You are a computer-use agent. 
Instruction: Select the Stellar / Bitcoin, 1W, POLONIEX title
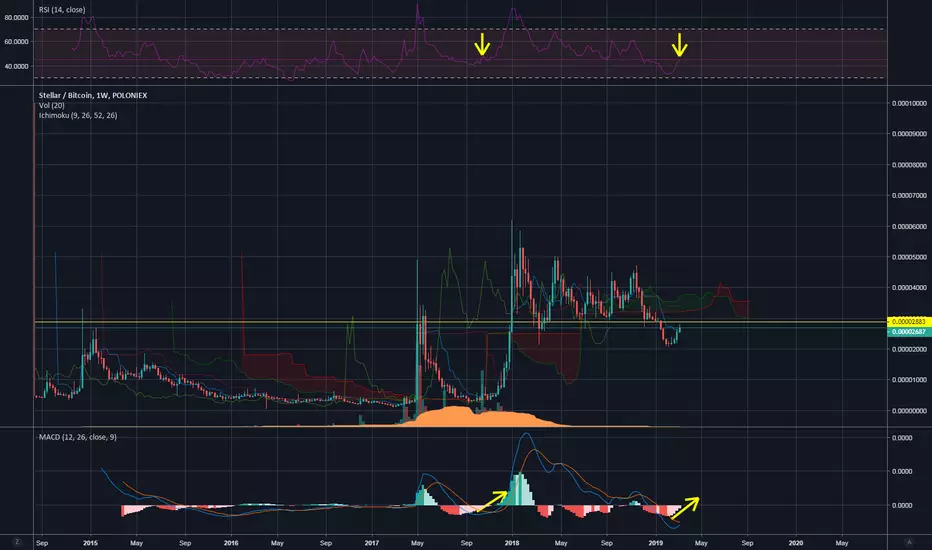pyautogui.click(x=93, y=95)
